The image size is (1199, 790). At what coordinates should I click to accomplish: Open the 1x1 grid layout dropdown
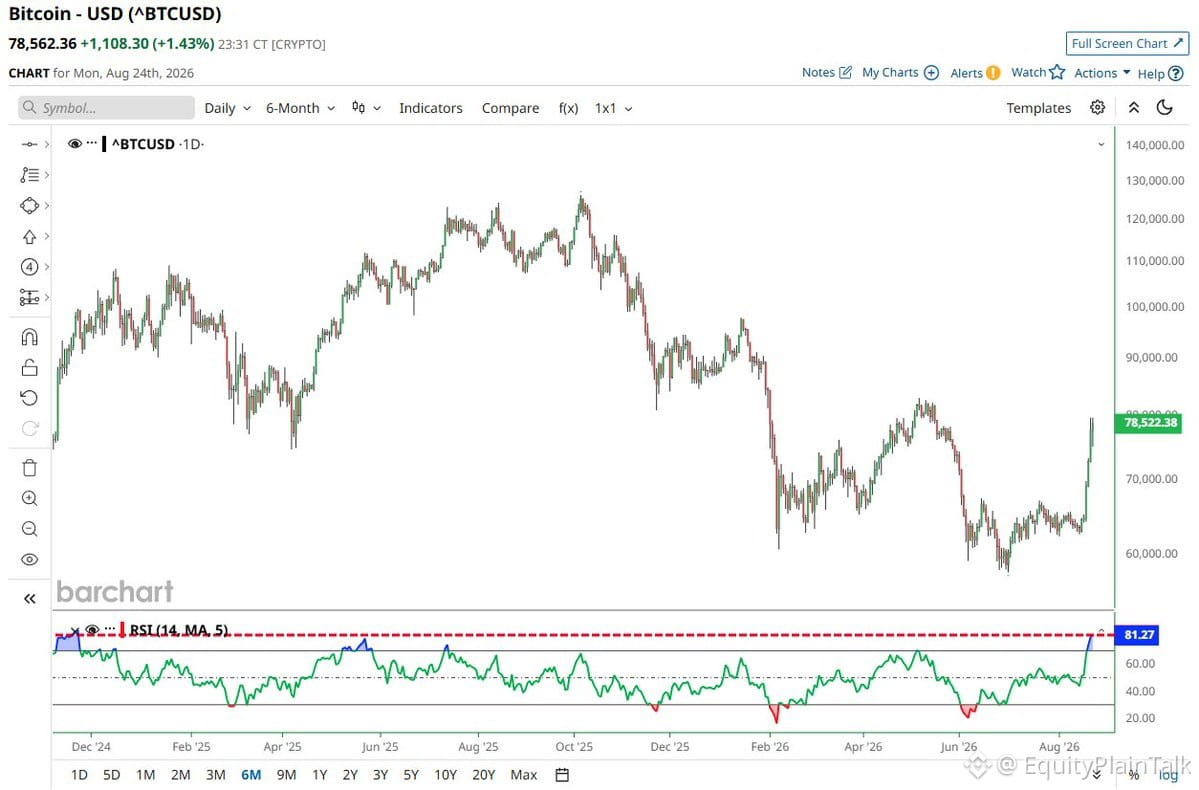pyautogui.click(x=613, y=108)
